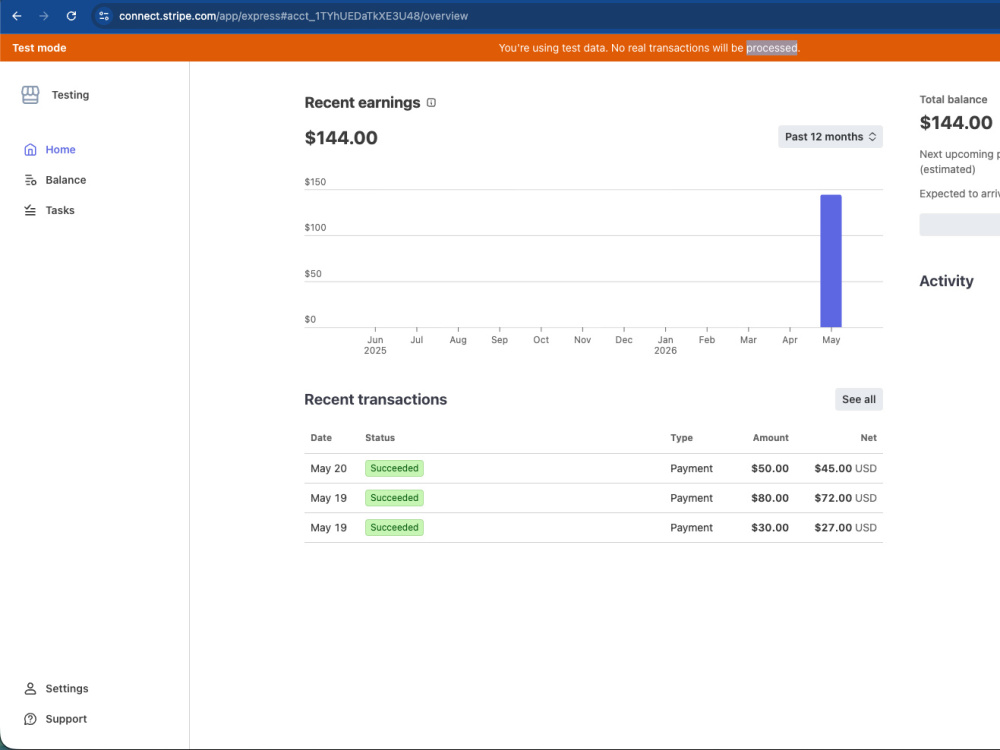The height and width of the screenshot is (750, 1000).
Task: Open the Balance page
Action: click(66, 180)
